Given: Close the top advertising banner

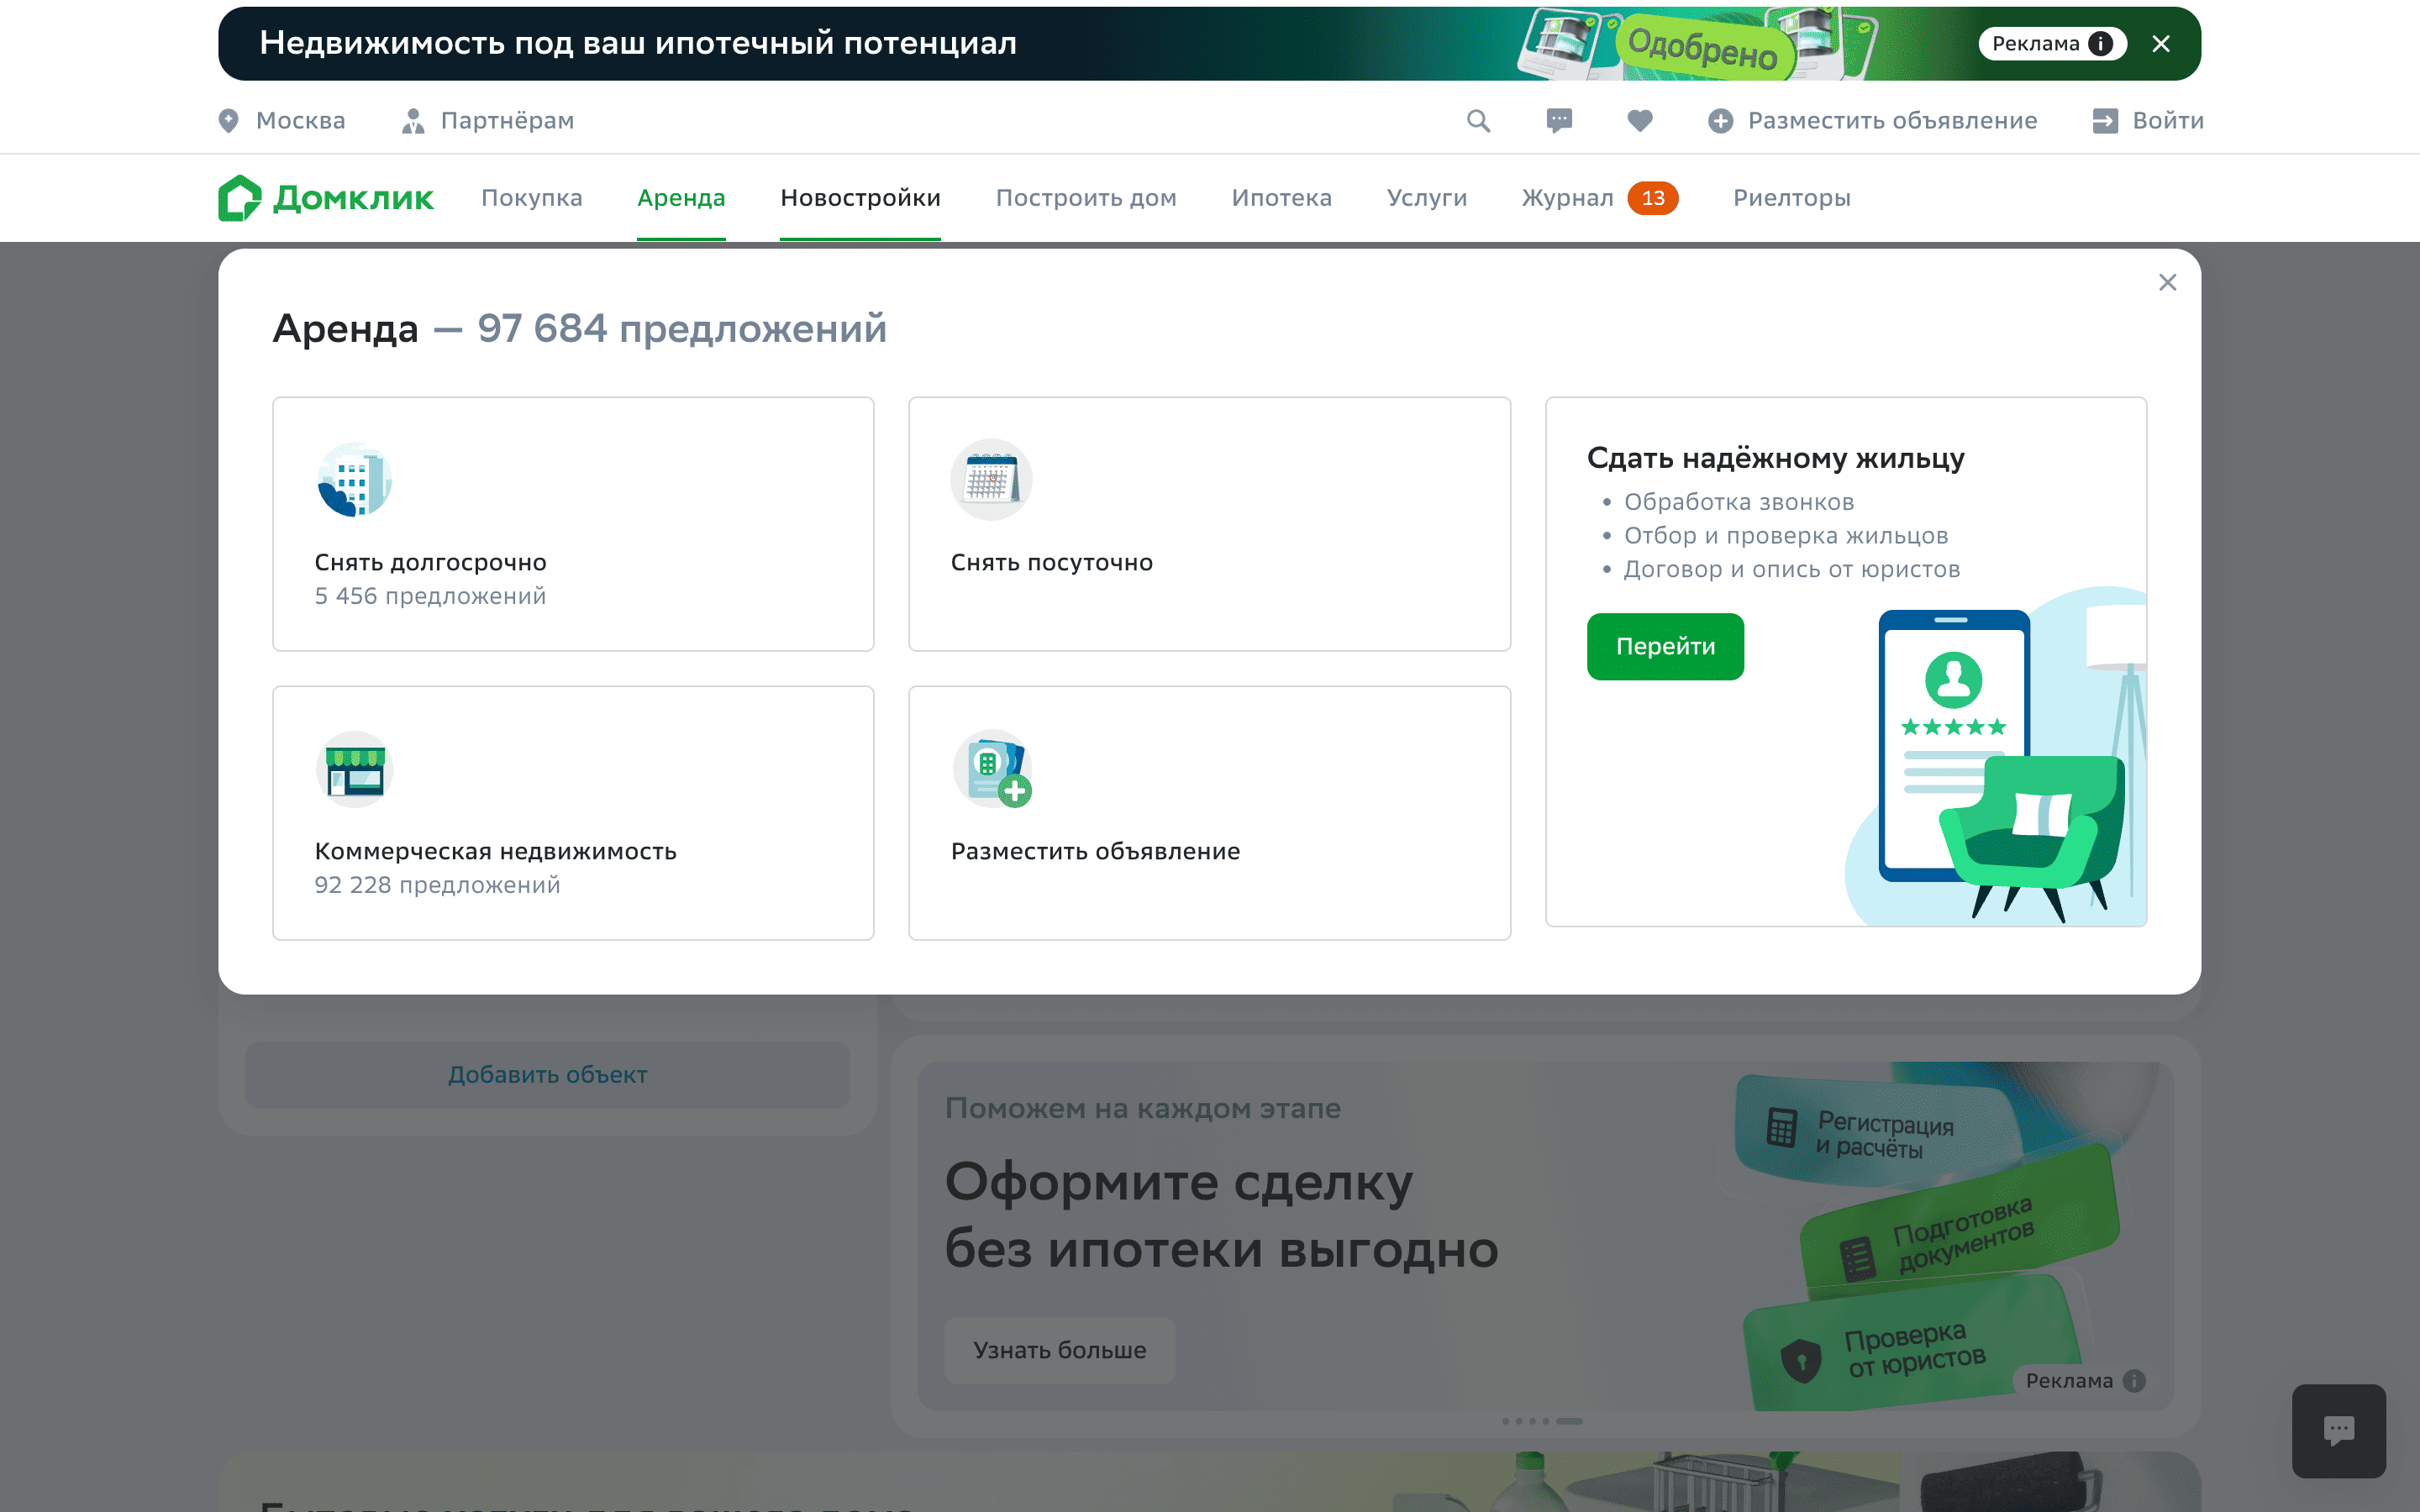Looking at the screenshot, I should (x=2161, y=44).
